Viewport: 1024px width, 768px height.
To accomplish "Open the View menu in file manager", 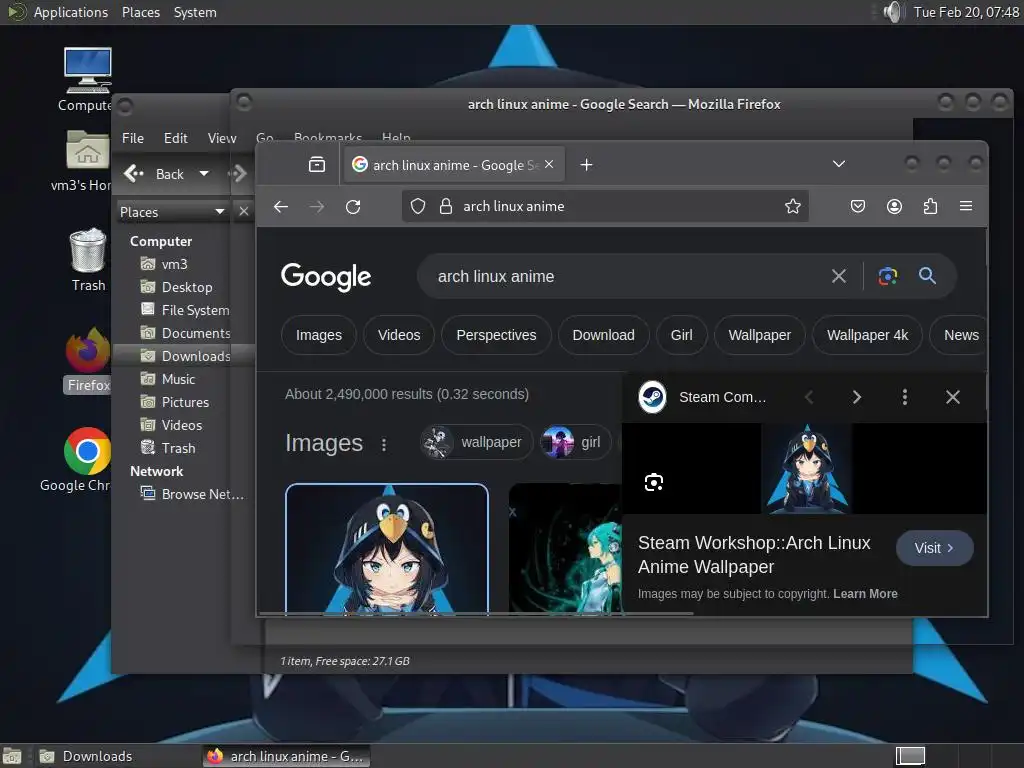I will tap(221, 138).
